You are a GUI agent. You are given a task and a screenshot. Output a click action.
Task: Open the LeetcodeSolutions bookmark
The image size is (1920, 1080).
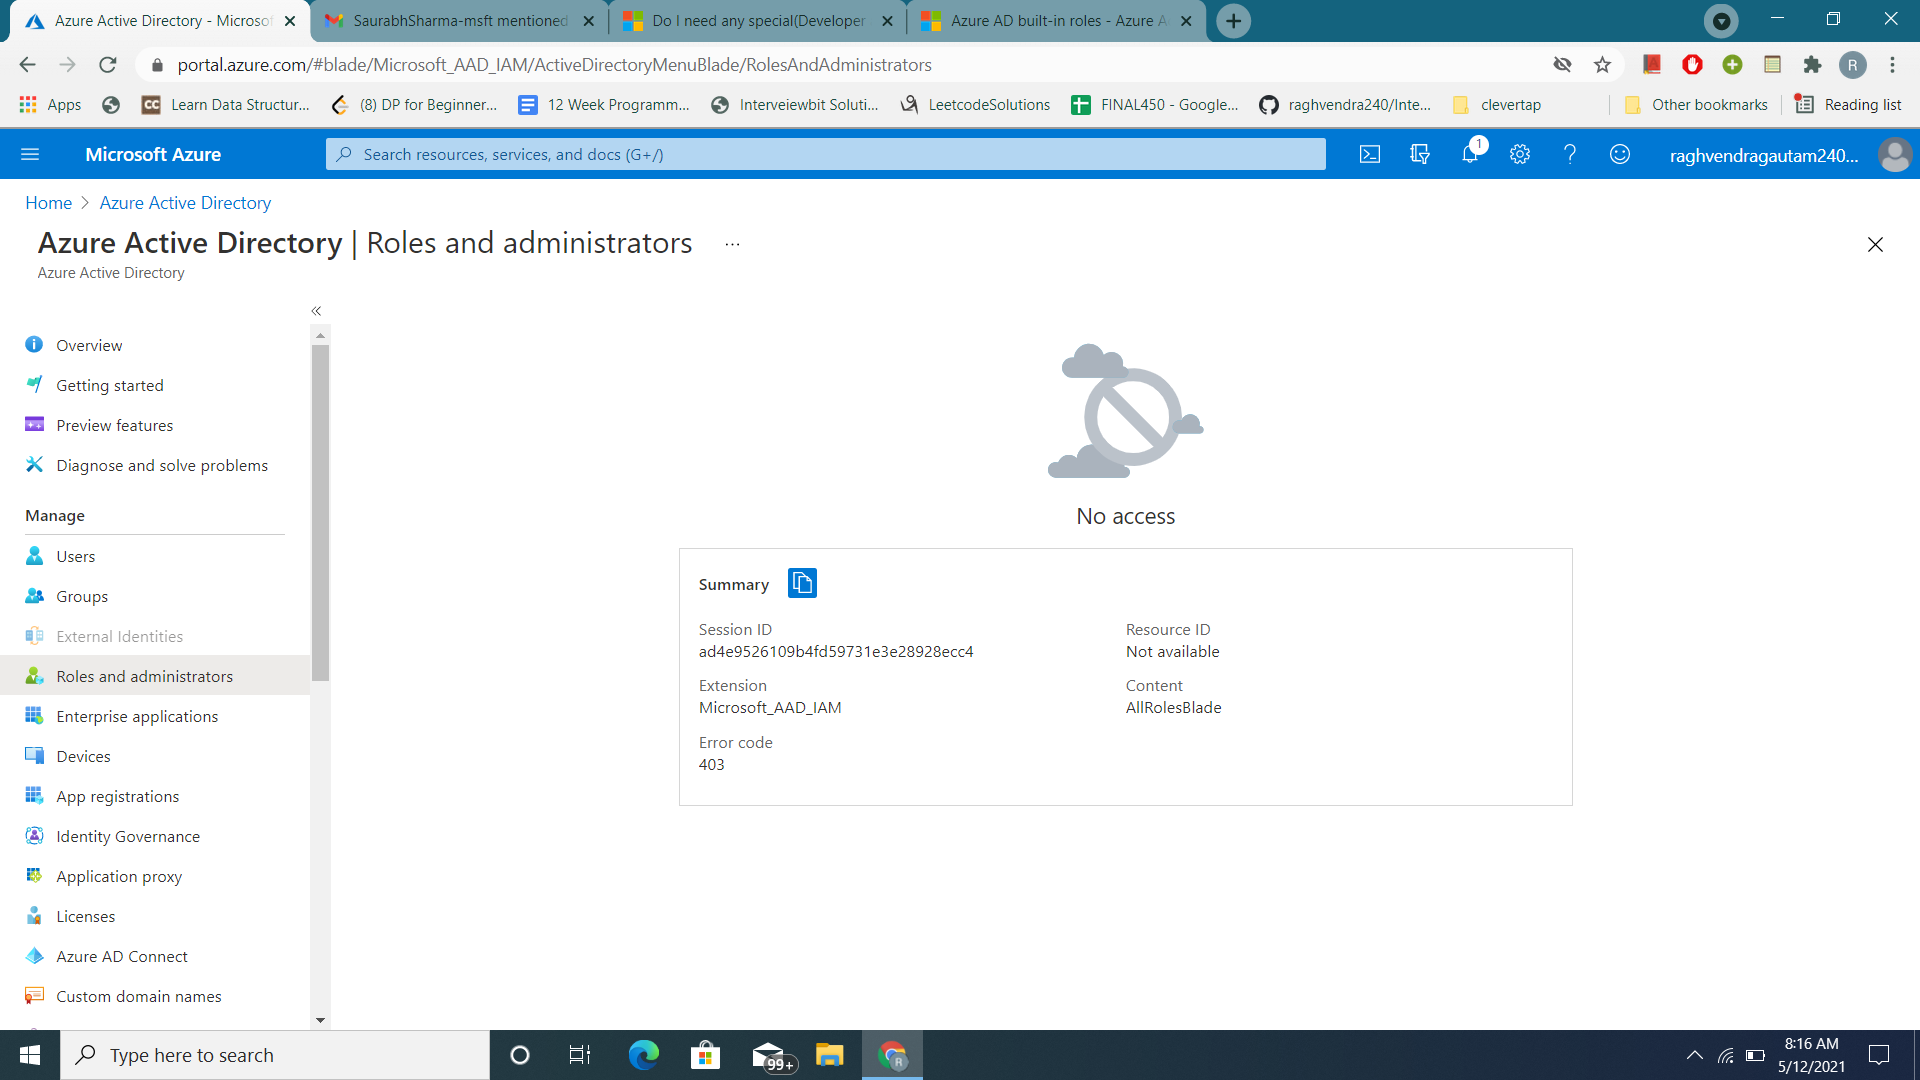[x=975, y=105]
